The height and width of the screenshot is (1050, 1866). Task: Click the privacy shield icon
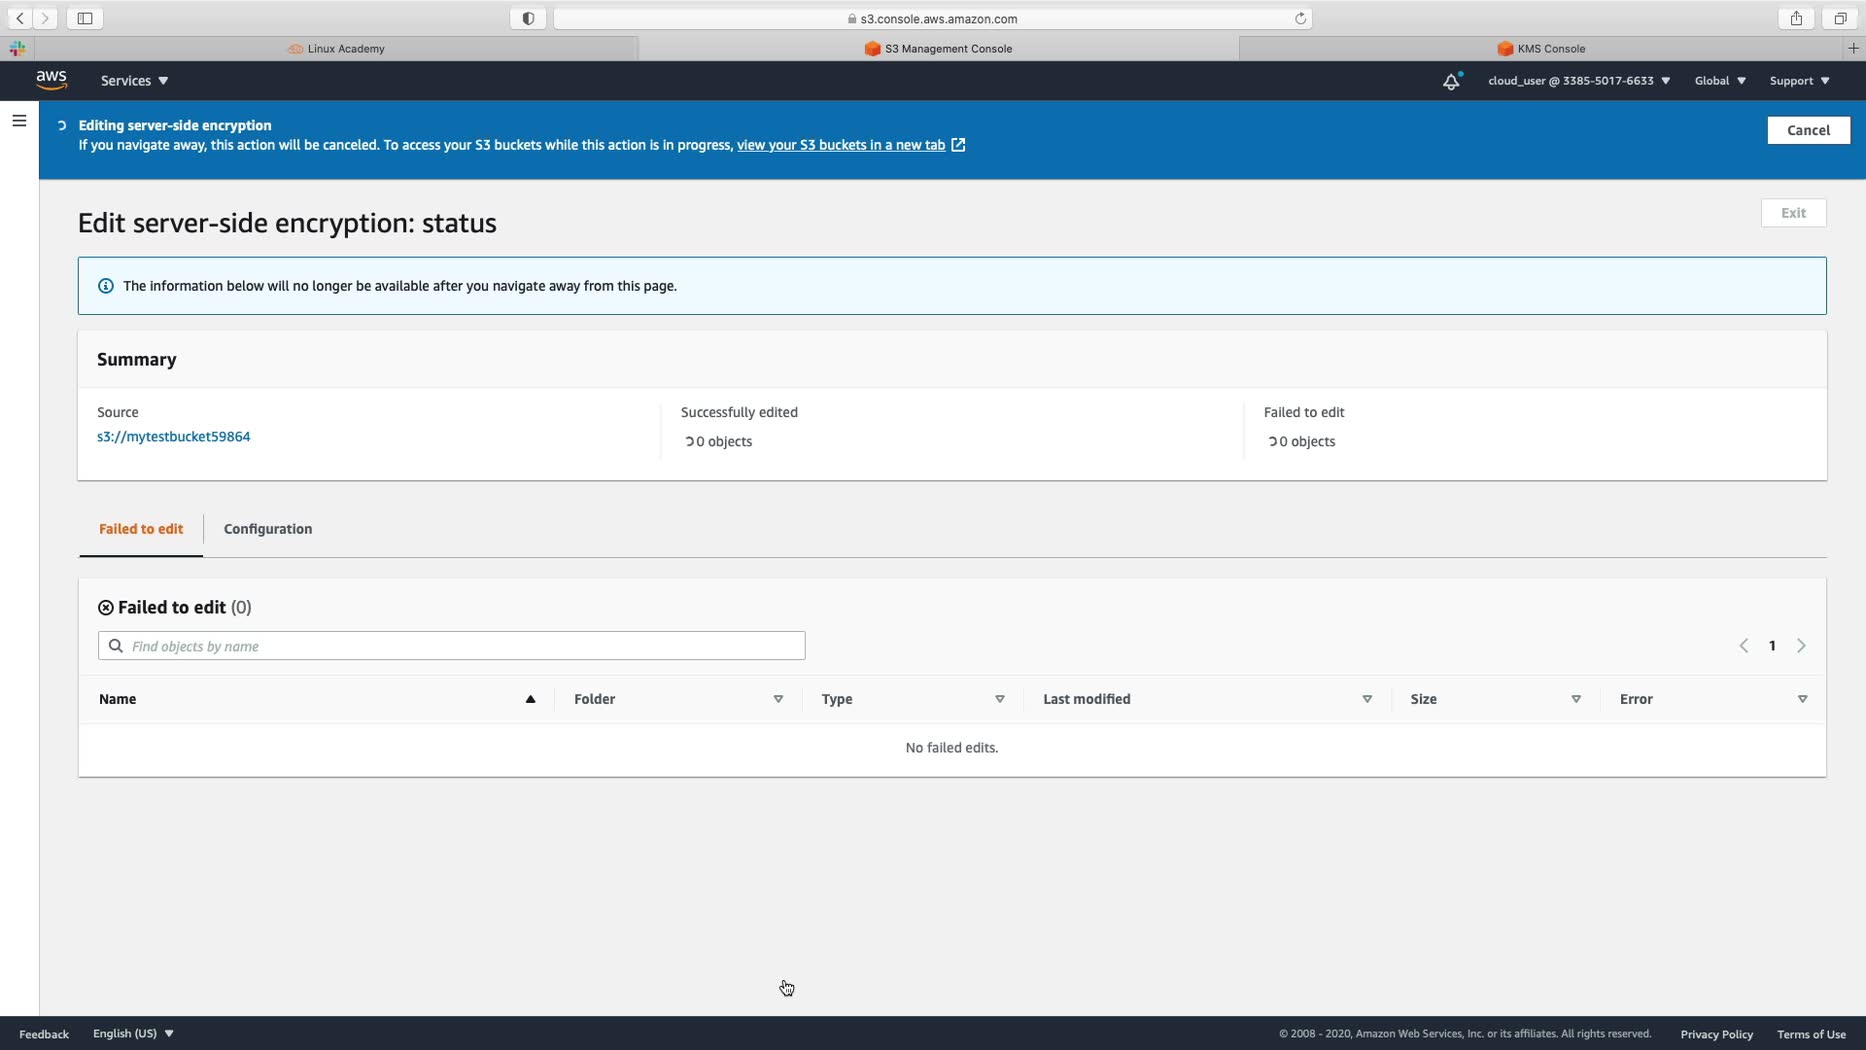coord(528,18)
